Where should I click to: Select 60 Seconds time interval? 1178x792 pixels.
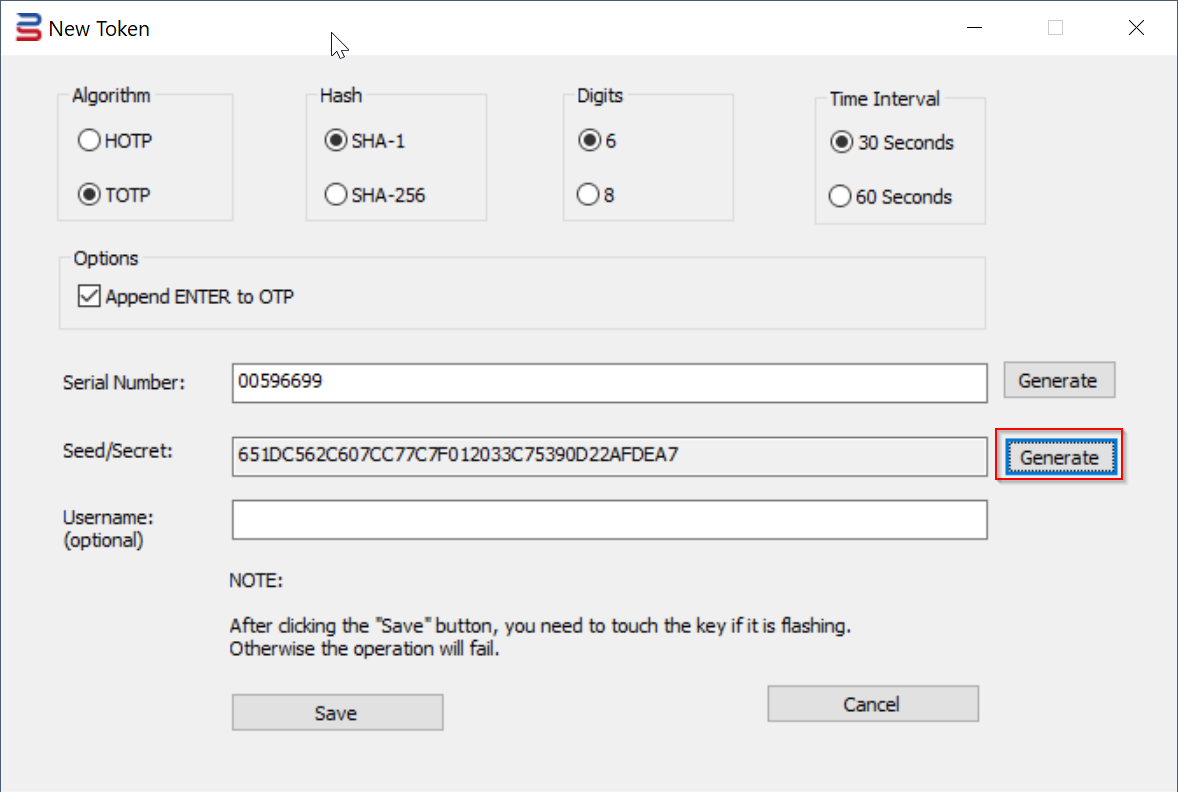[x=841, y=197]
